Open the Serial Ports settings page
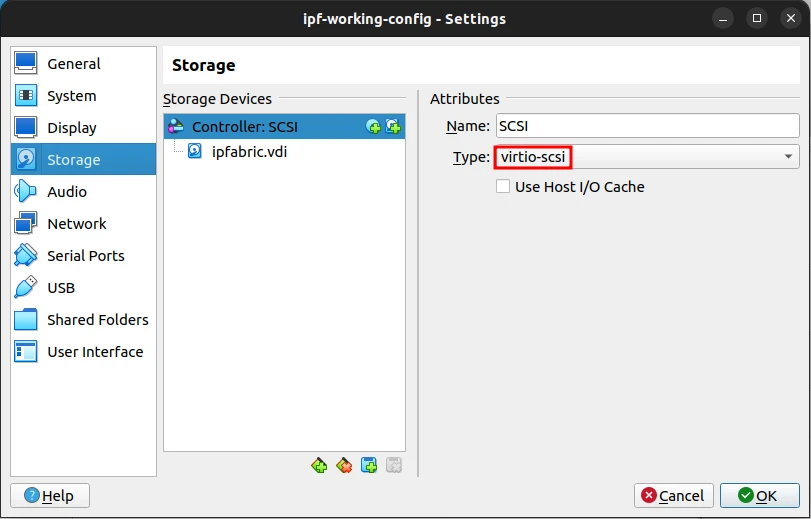The height and width of the screenshot is (519, 811). click(85, 256)
